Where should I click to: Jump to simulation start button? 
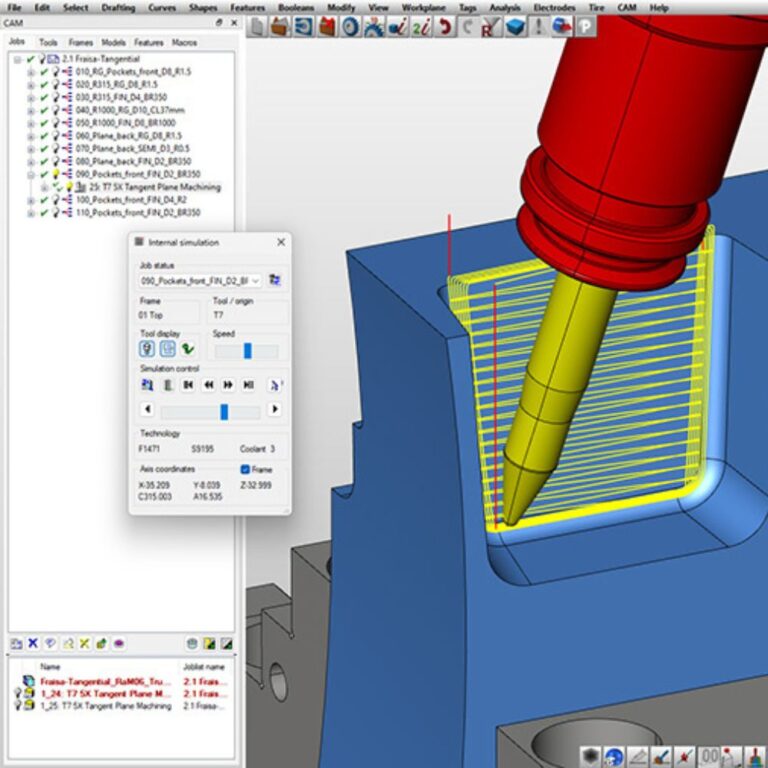point(188,384)
